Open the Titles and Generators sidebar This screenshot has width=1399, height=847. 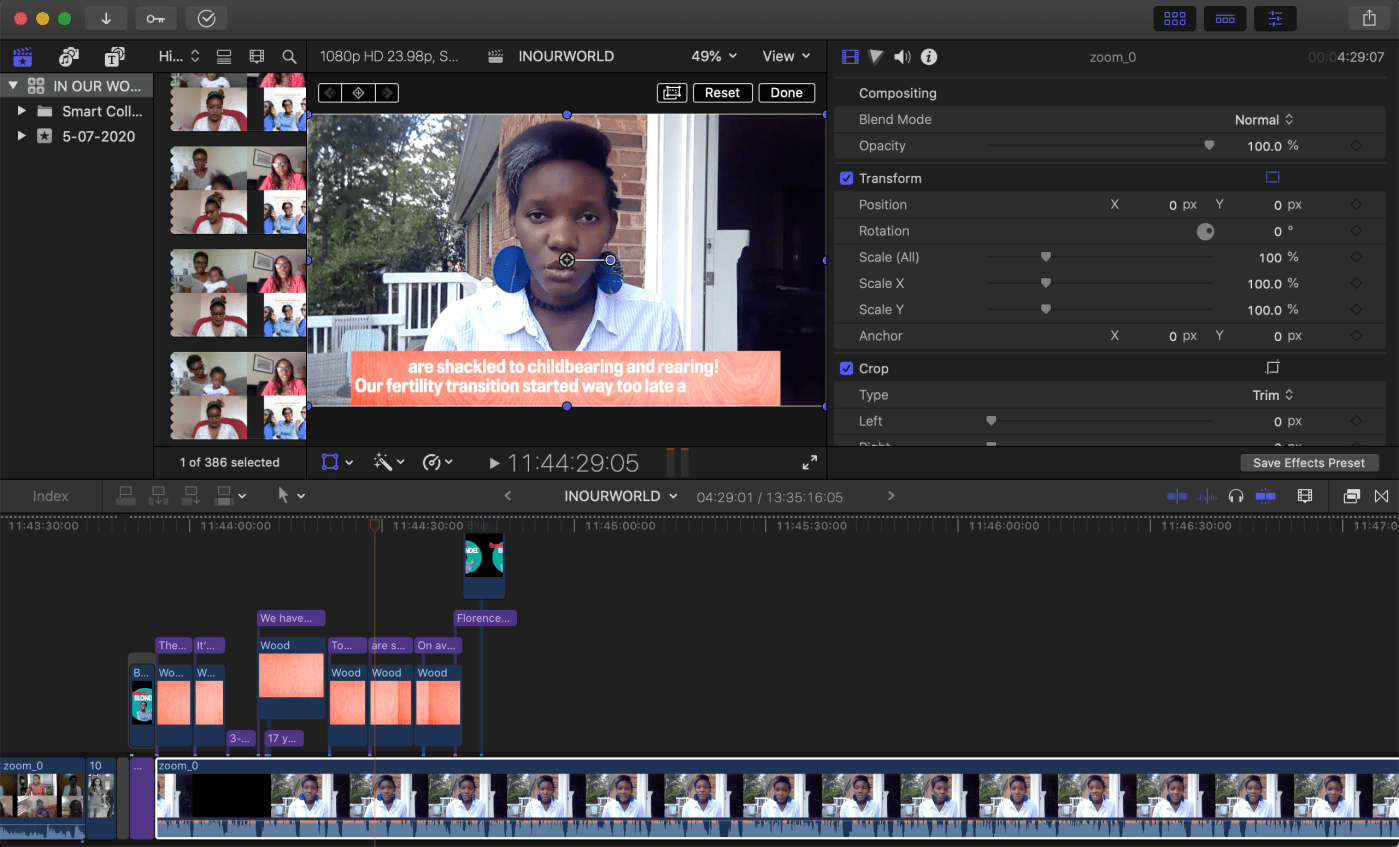tap(115, 57)
